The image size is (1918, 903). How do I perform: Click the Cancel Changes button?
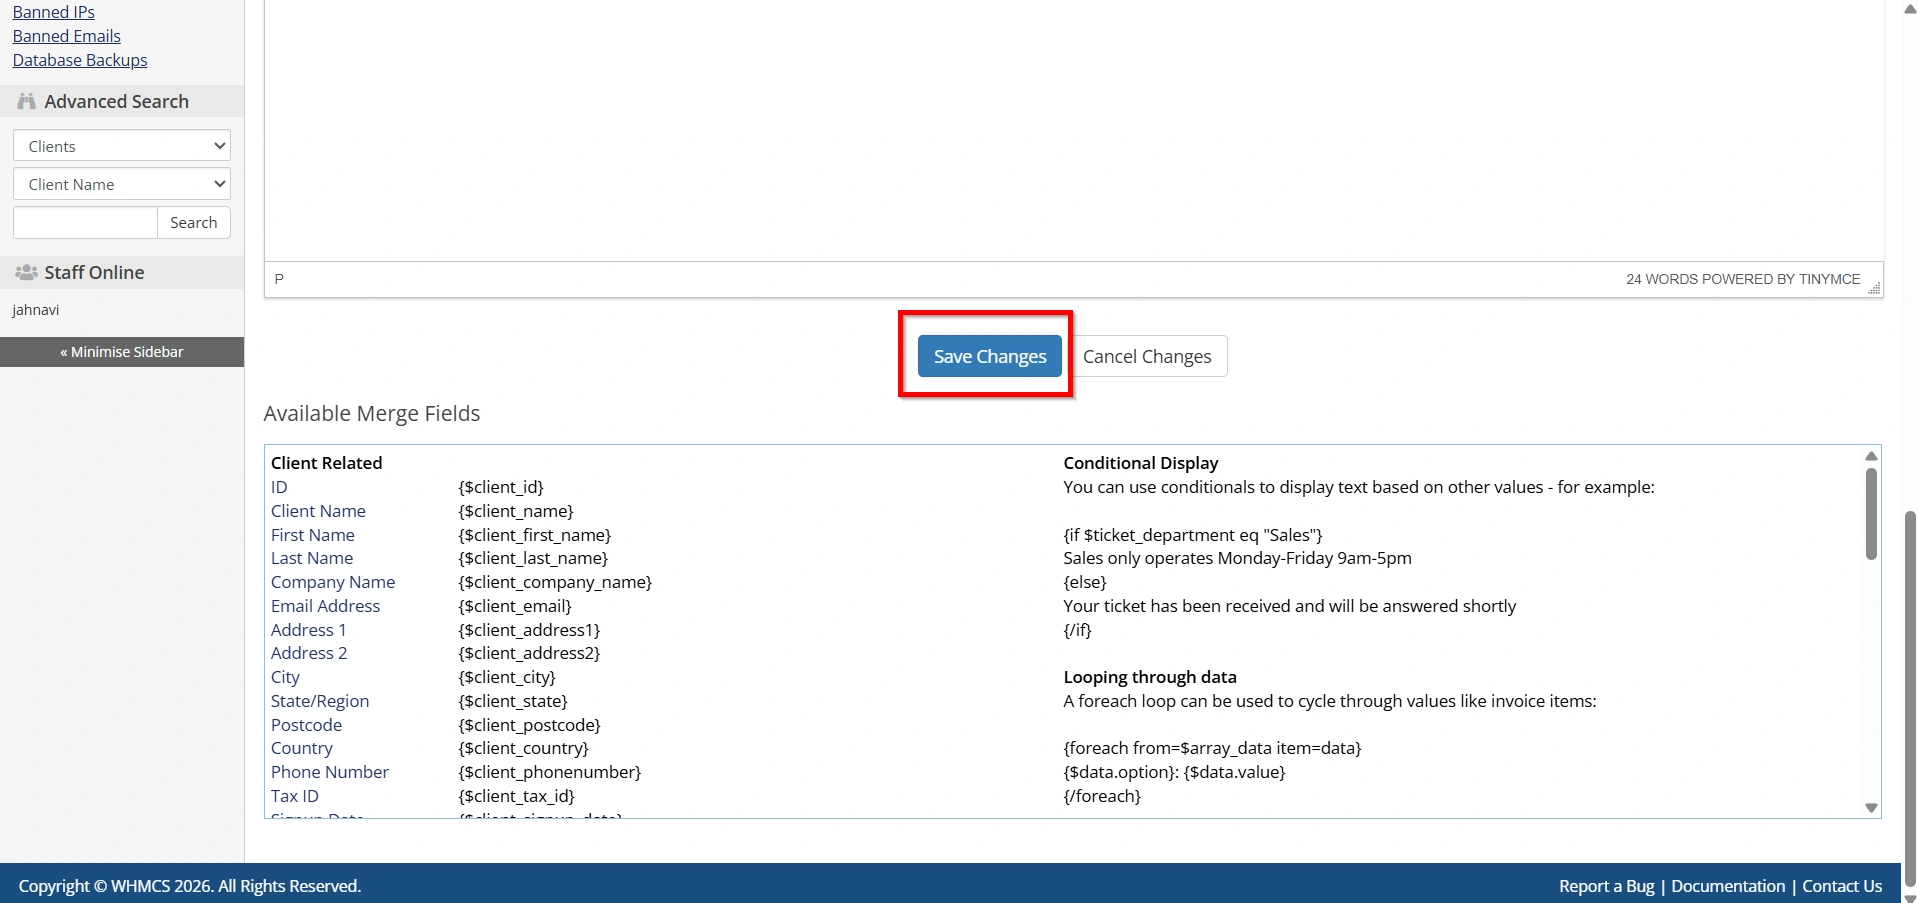[1146, 356]
